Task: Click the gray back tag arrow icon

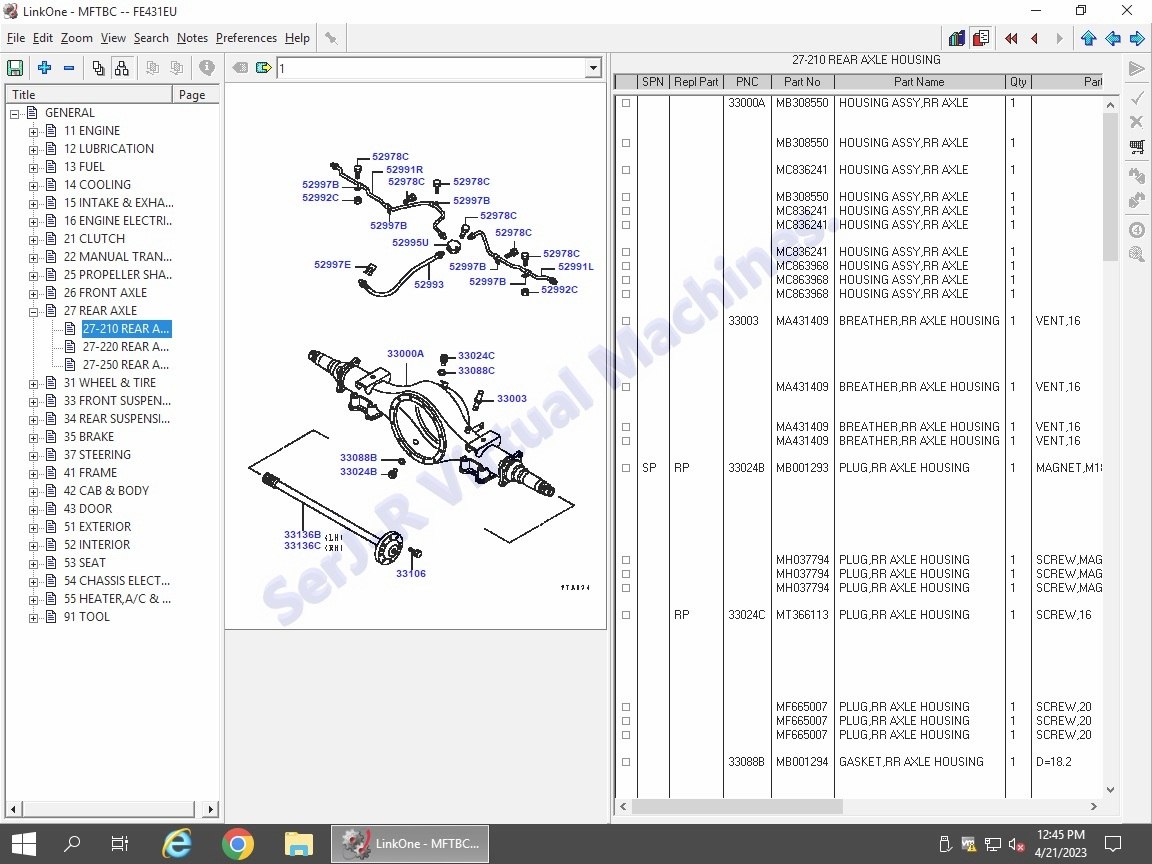Action: 240,68
